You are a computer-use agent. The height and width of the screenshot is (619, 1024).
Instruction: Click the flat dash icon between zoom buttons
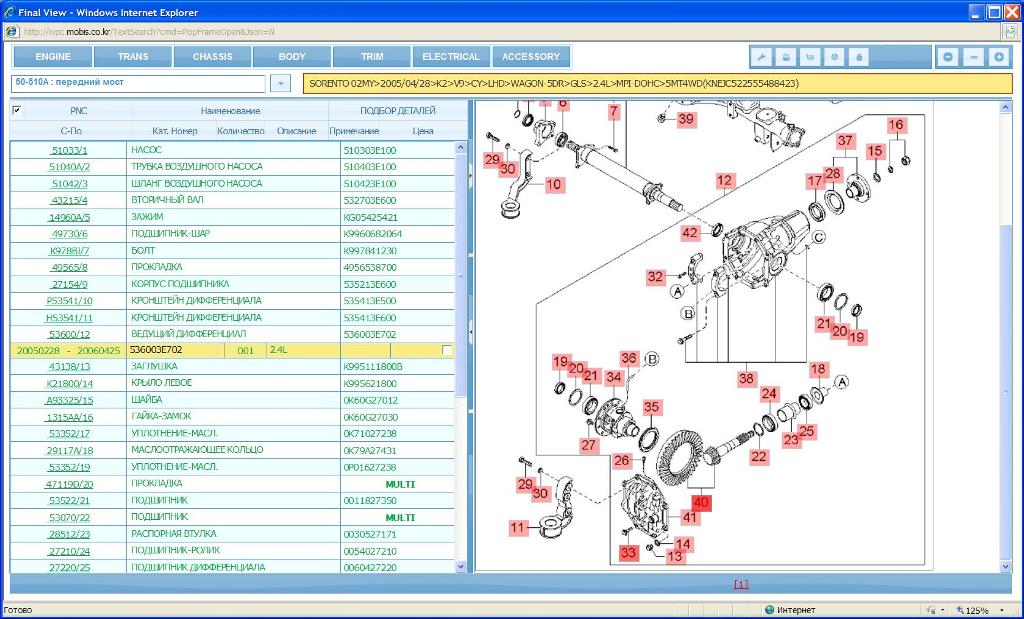(973, 57)
